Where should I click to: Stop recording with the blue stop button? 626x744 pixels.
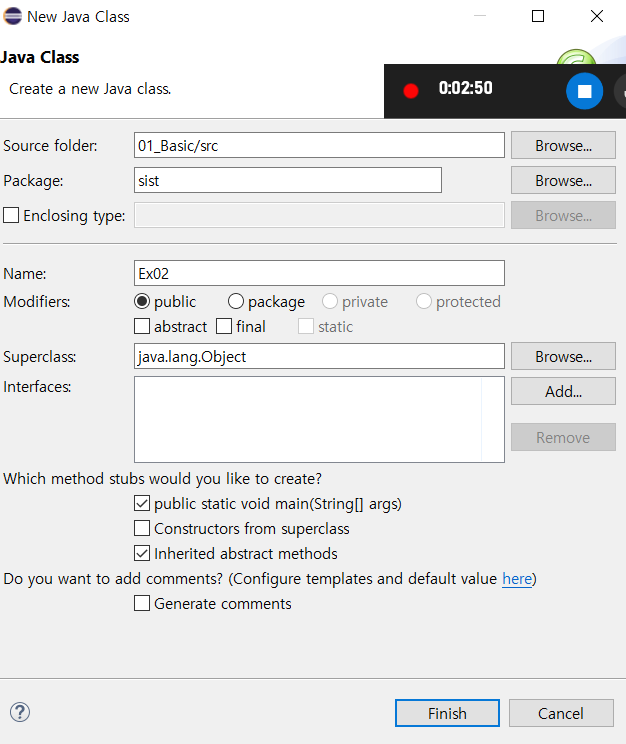pos(584,91)
